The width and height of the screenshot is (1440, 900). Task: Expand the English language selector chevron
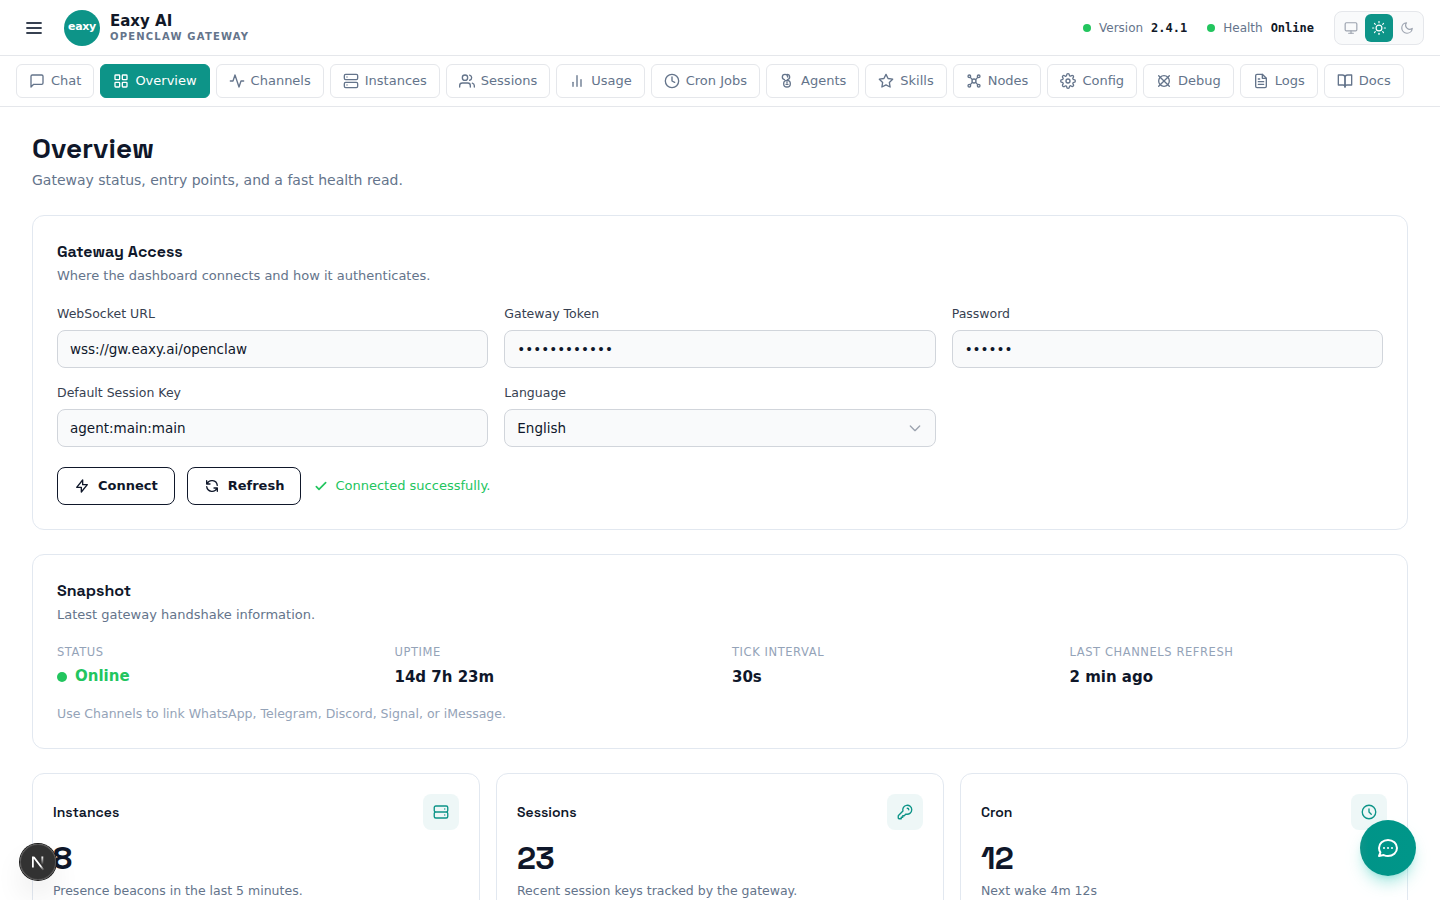pyautogui.click(x=915, y=427)
